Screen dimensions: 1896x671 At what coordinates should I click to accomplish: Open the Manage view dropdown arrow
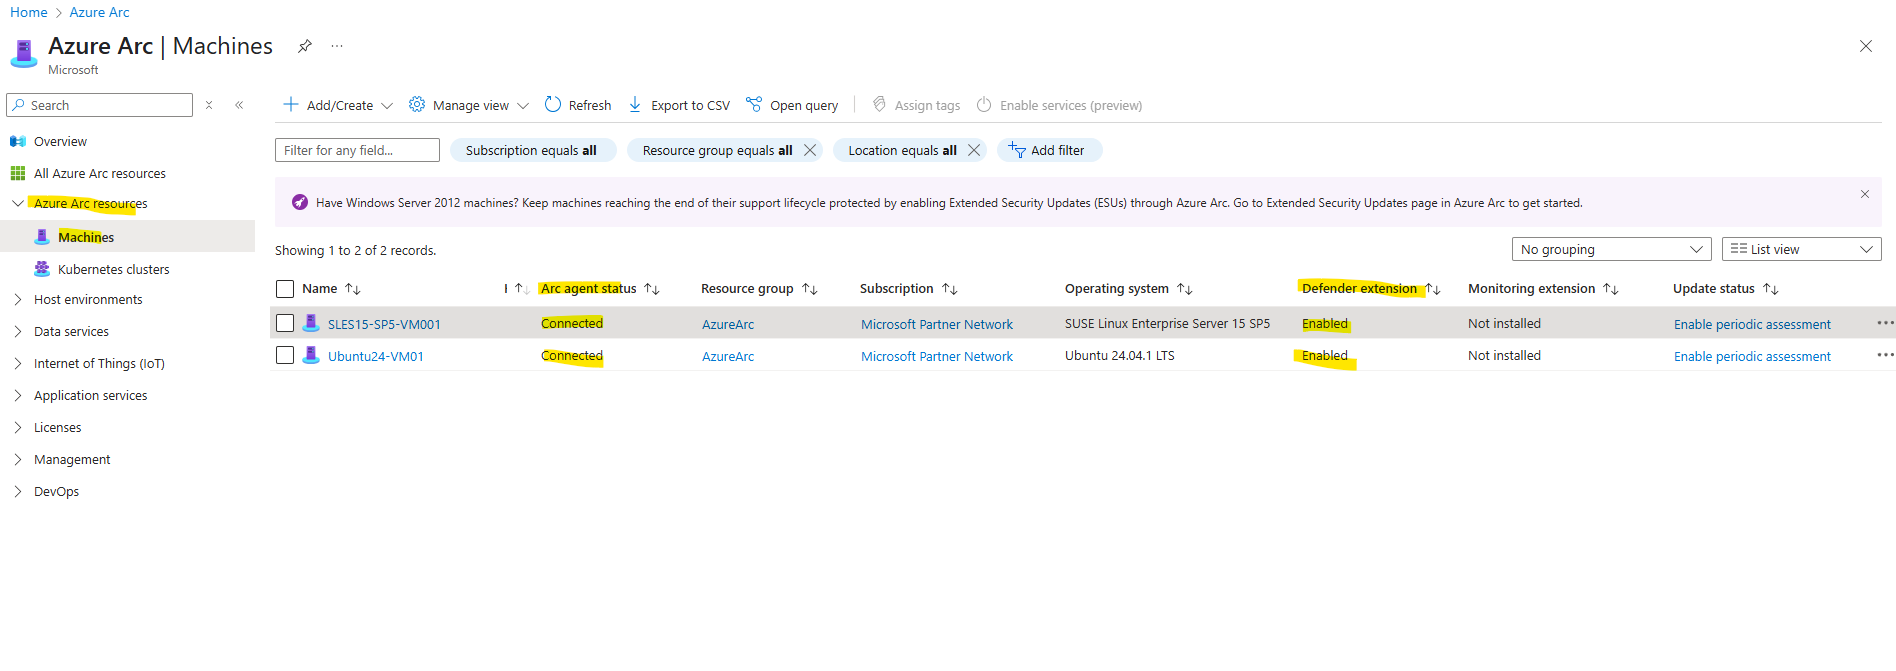tap(523, 105)
